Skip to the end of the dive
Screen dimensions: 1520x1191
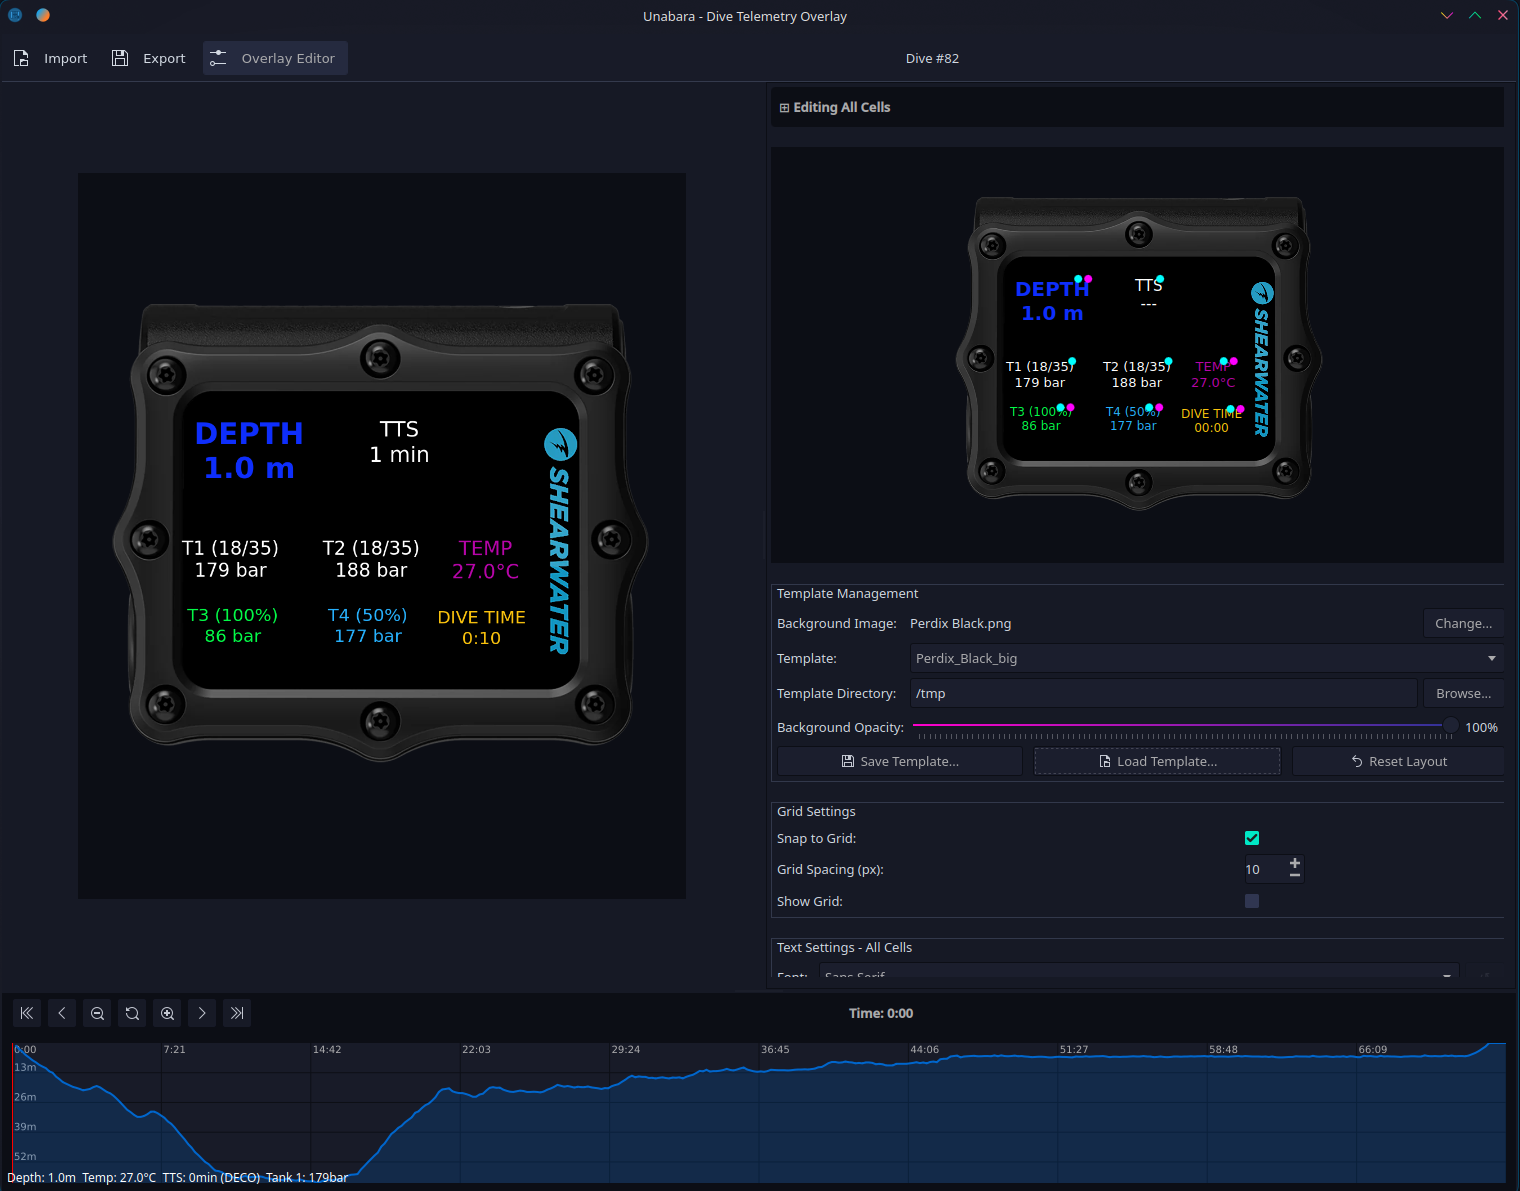237,1013
